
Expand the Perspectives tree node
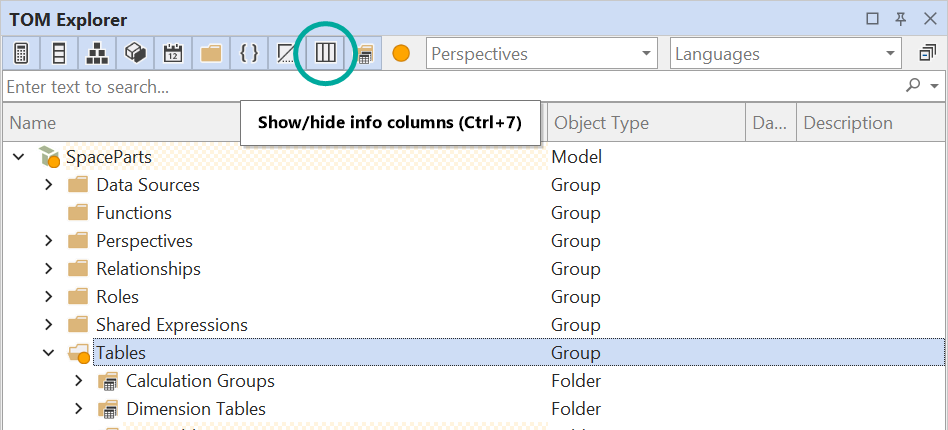coord(49,241)
